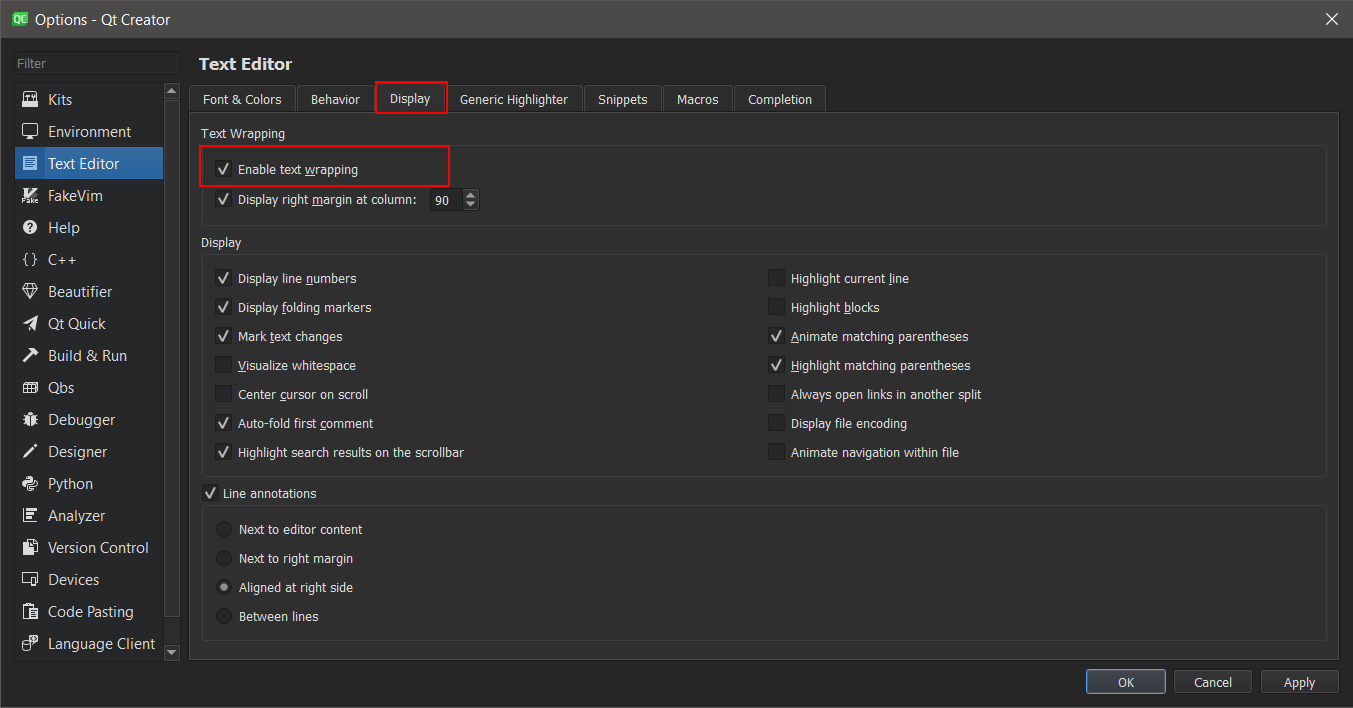Select Between lines radio button

[x=224, y=617]
